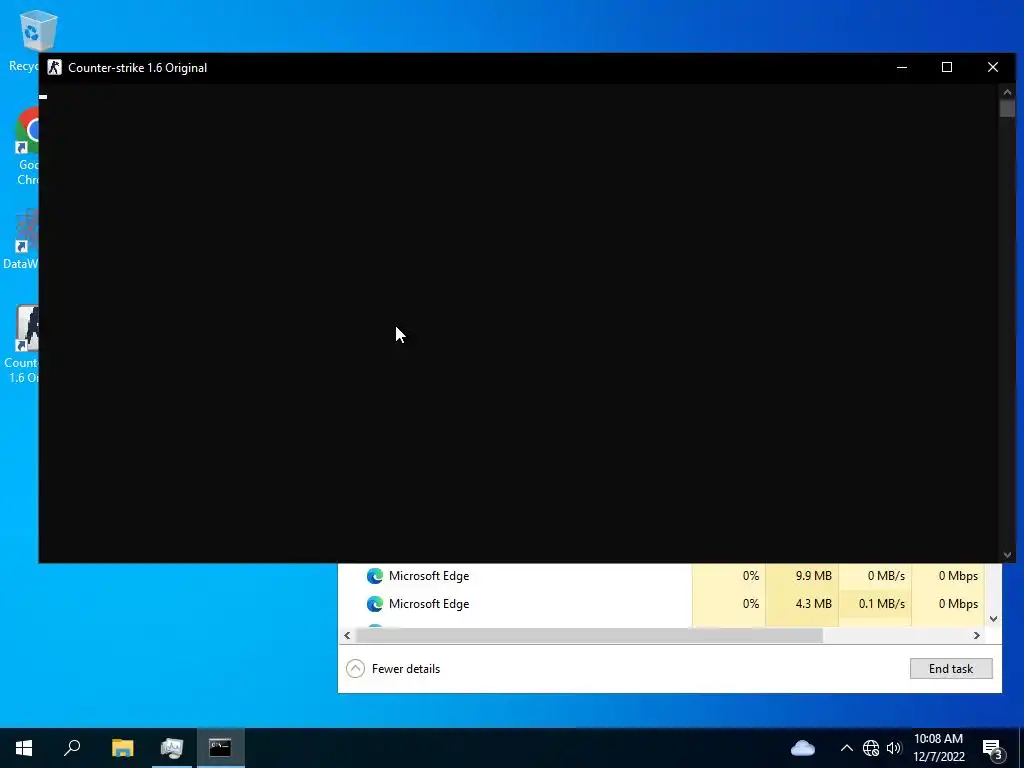Select second Microsoft Edge row (4.3 MB)

click(x=661, y=604)
